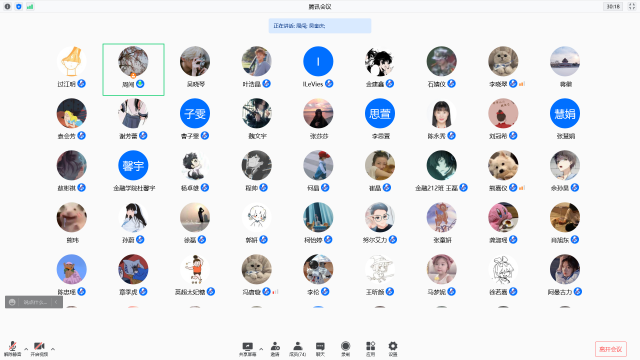Click the muted mic icon beside 金融212班 participant
Viewport: 640px width, 360px height.
[x=463, y=188]
